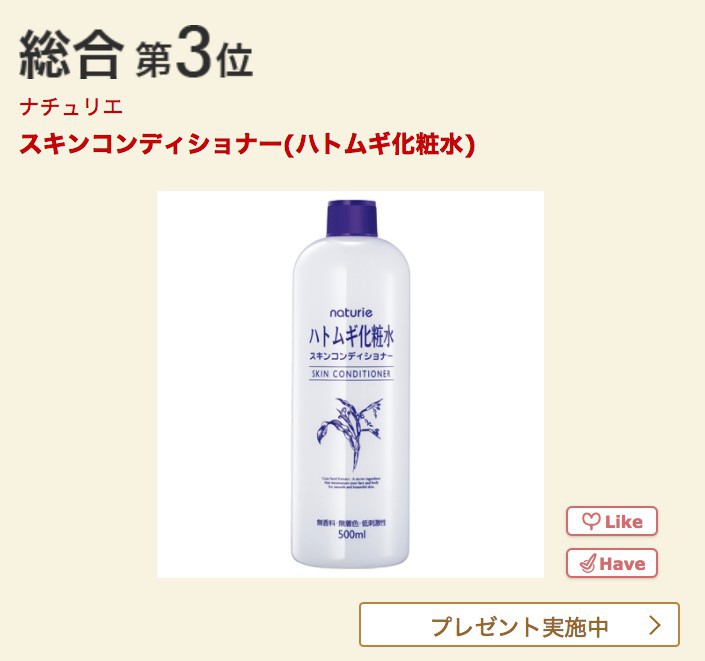Click the 無香料・無着色・低刺激性 text on the bottle
This screenshot has height=661, width=705.
coord(351,523)
